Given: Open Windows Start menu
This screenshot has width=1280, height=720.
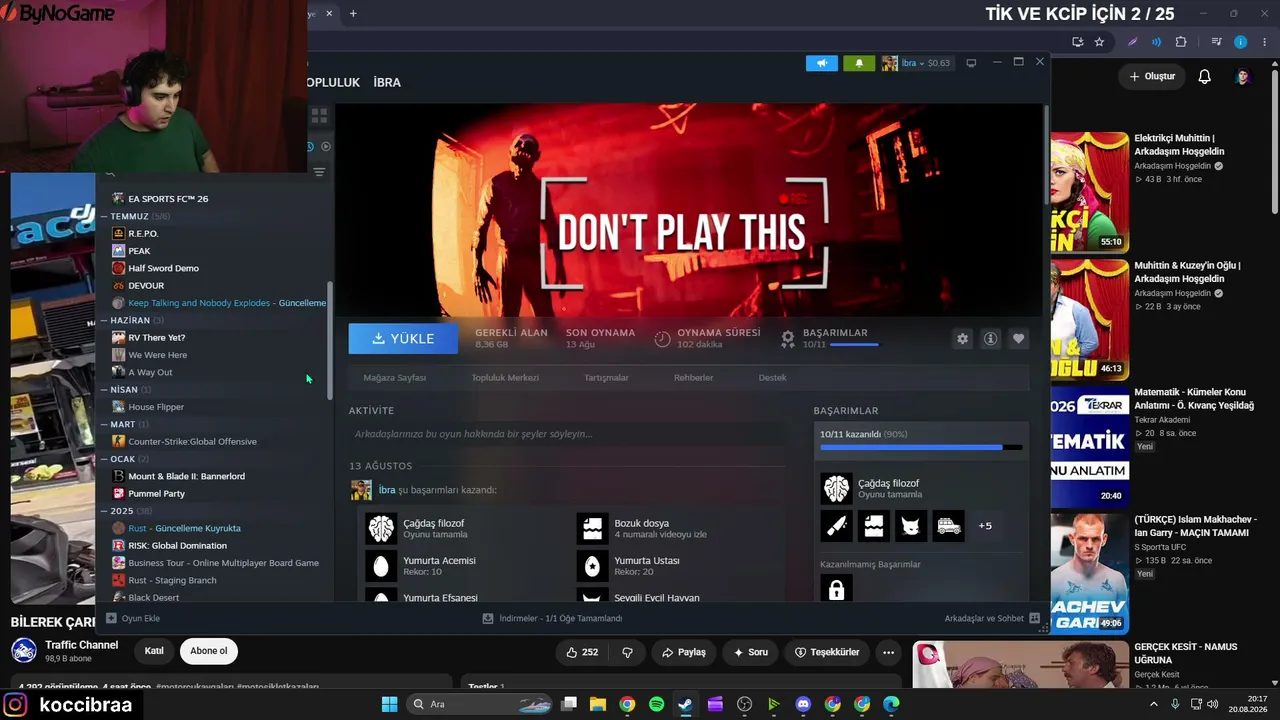Looking at the screenshot, I should pos(390,704).
